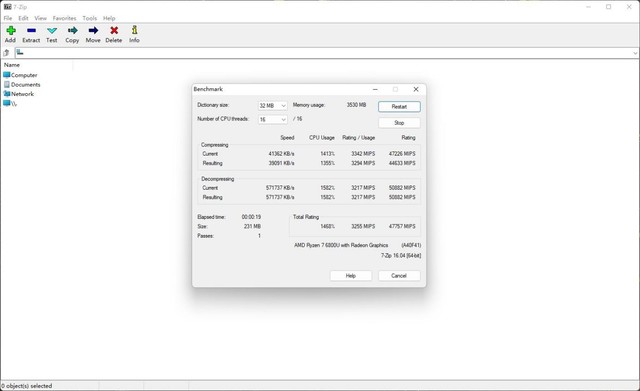
Task: Go up one folder level icon
Action: 7,53
